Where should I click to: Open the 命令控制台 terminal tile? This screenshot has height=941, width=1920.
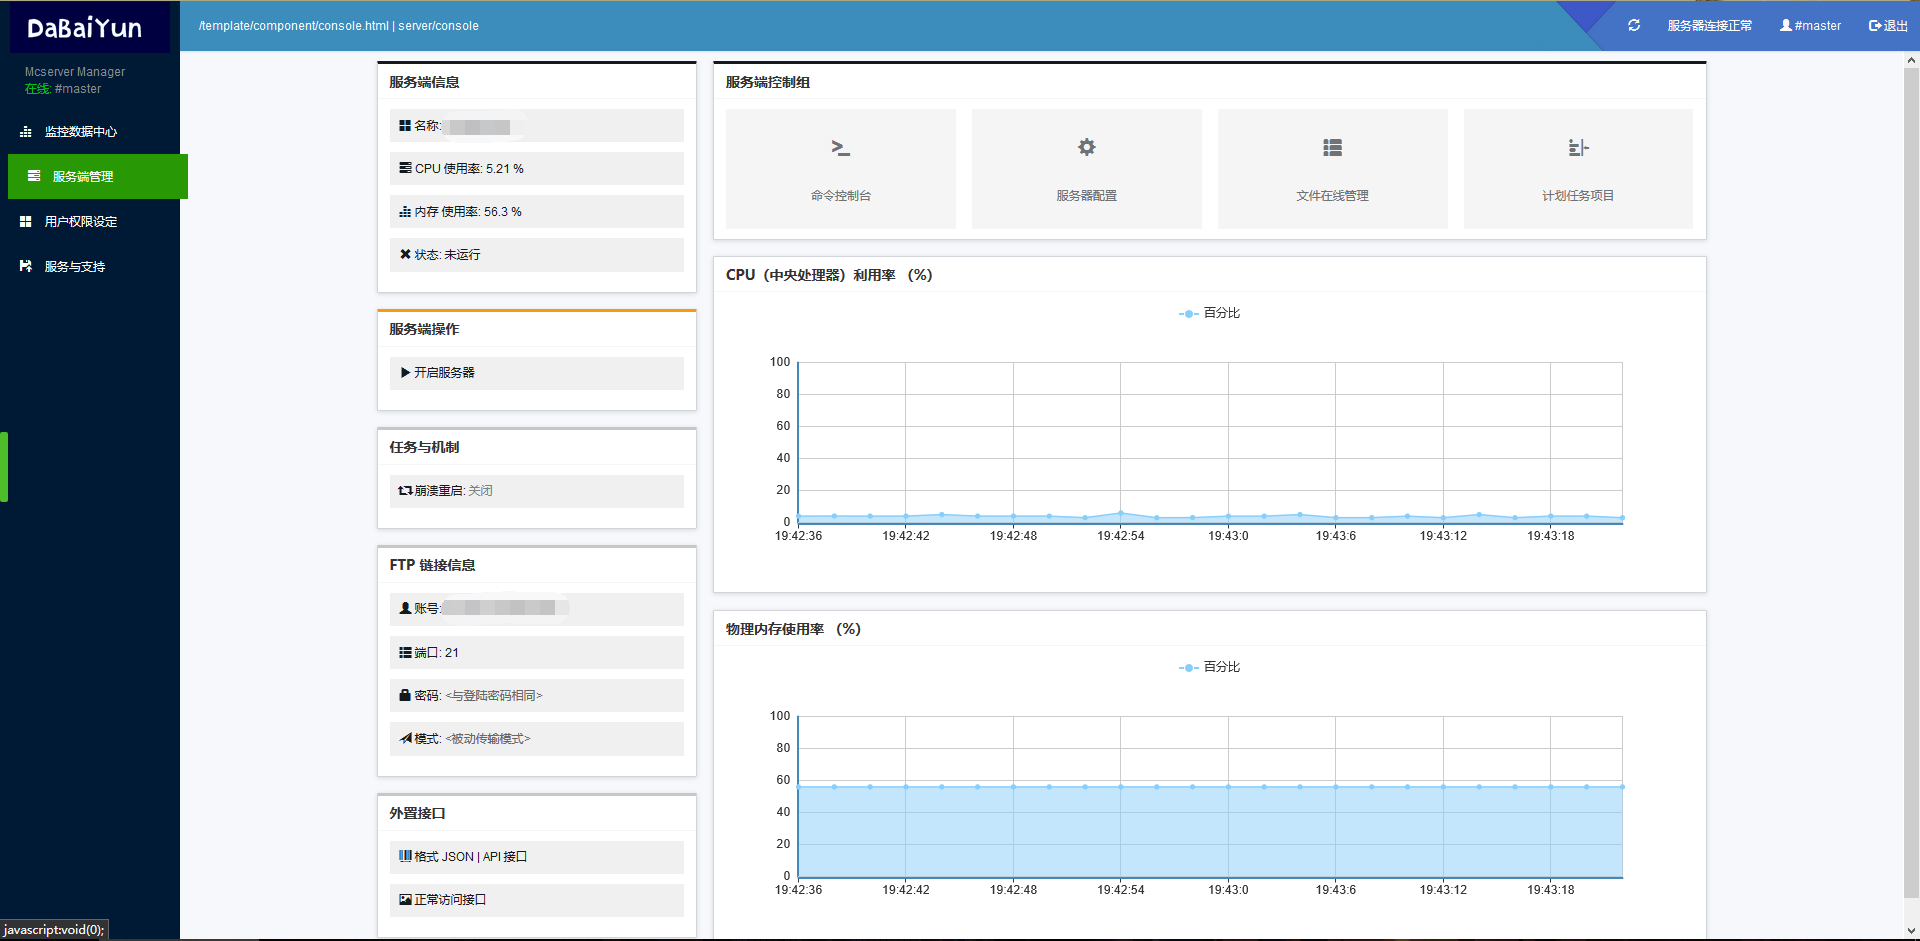point(841,169)
